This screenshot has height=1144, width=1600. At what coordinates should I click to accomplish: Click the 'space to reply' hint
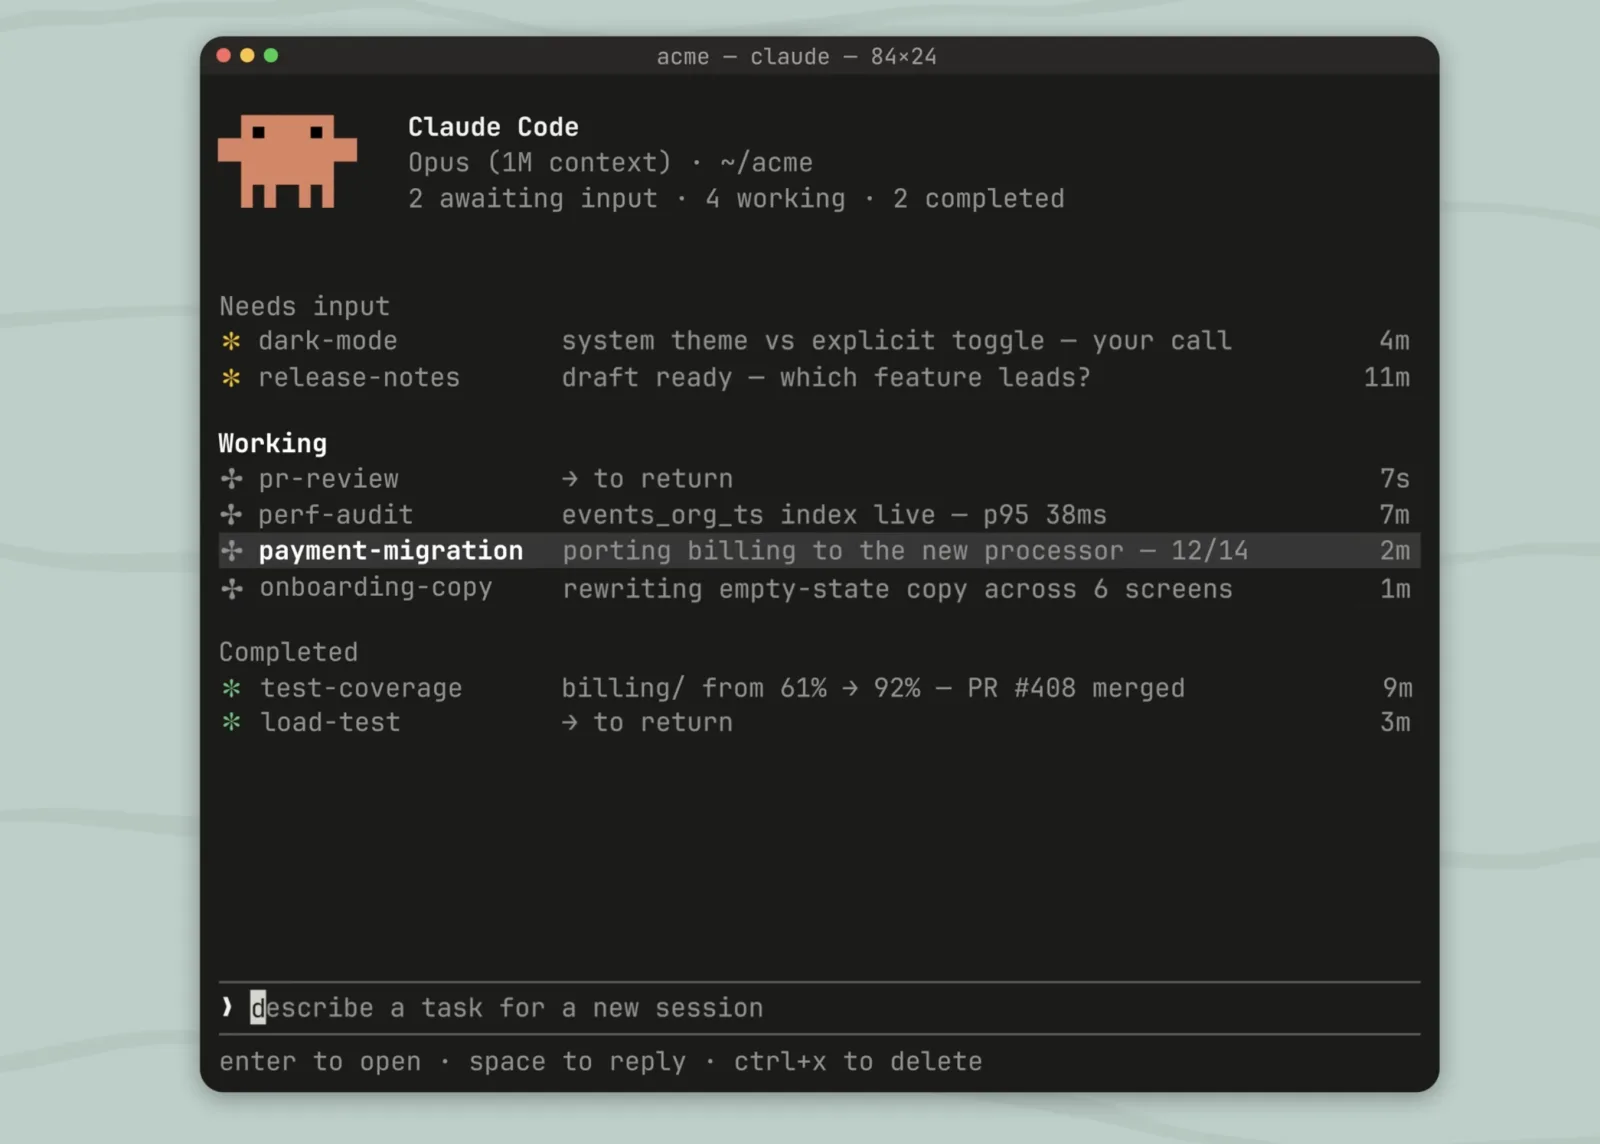(x=577, y=1062)
